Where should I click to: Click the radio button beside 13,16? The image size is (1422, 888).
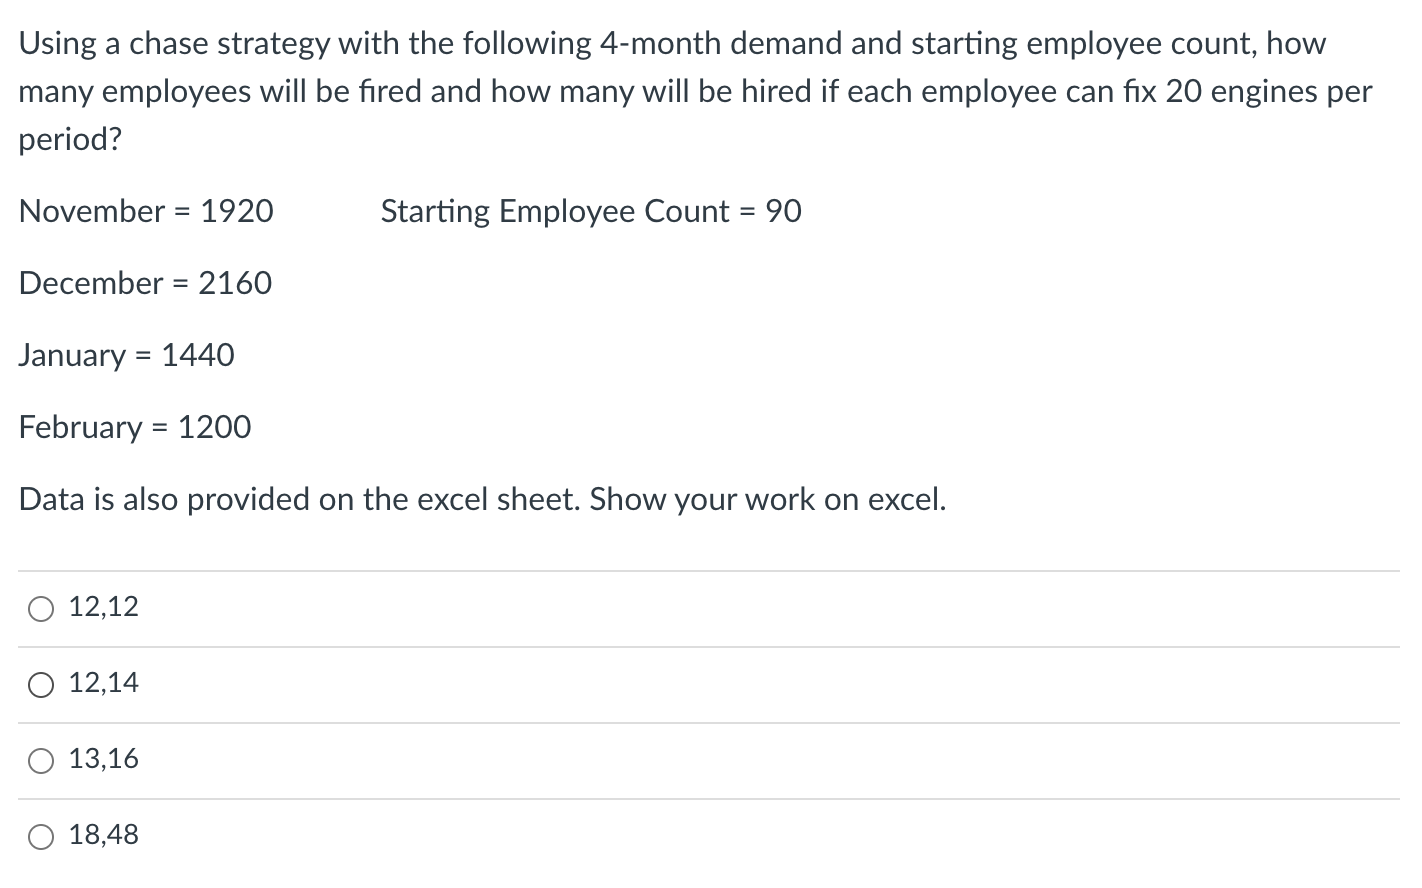tap(40, 760)
